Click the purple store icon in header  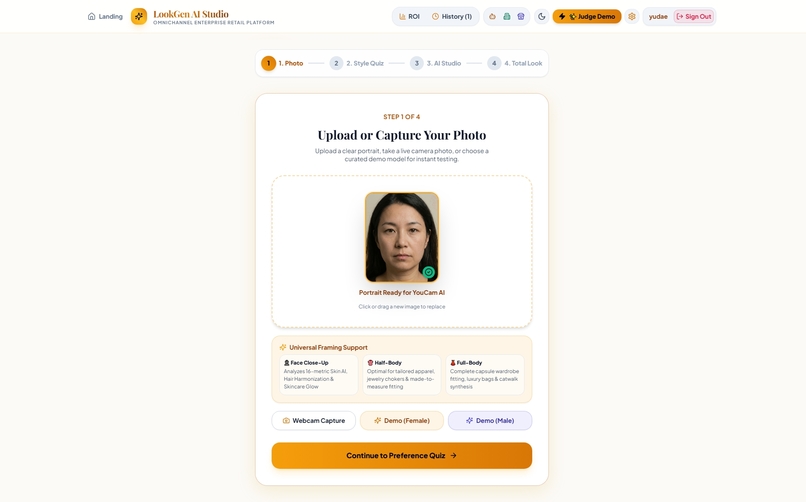[x=521, y=16]
